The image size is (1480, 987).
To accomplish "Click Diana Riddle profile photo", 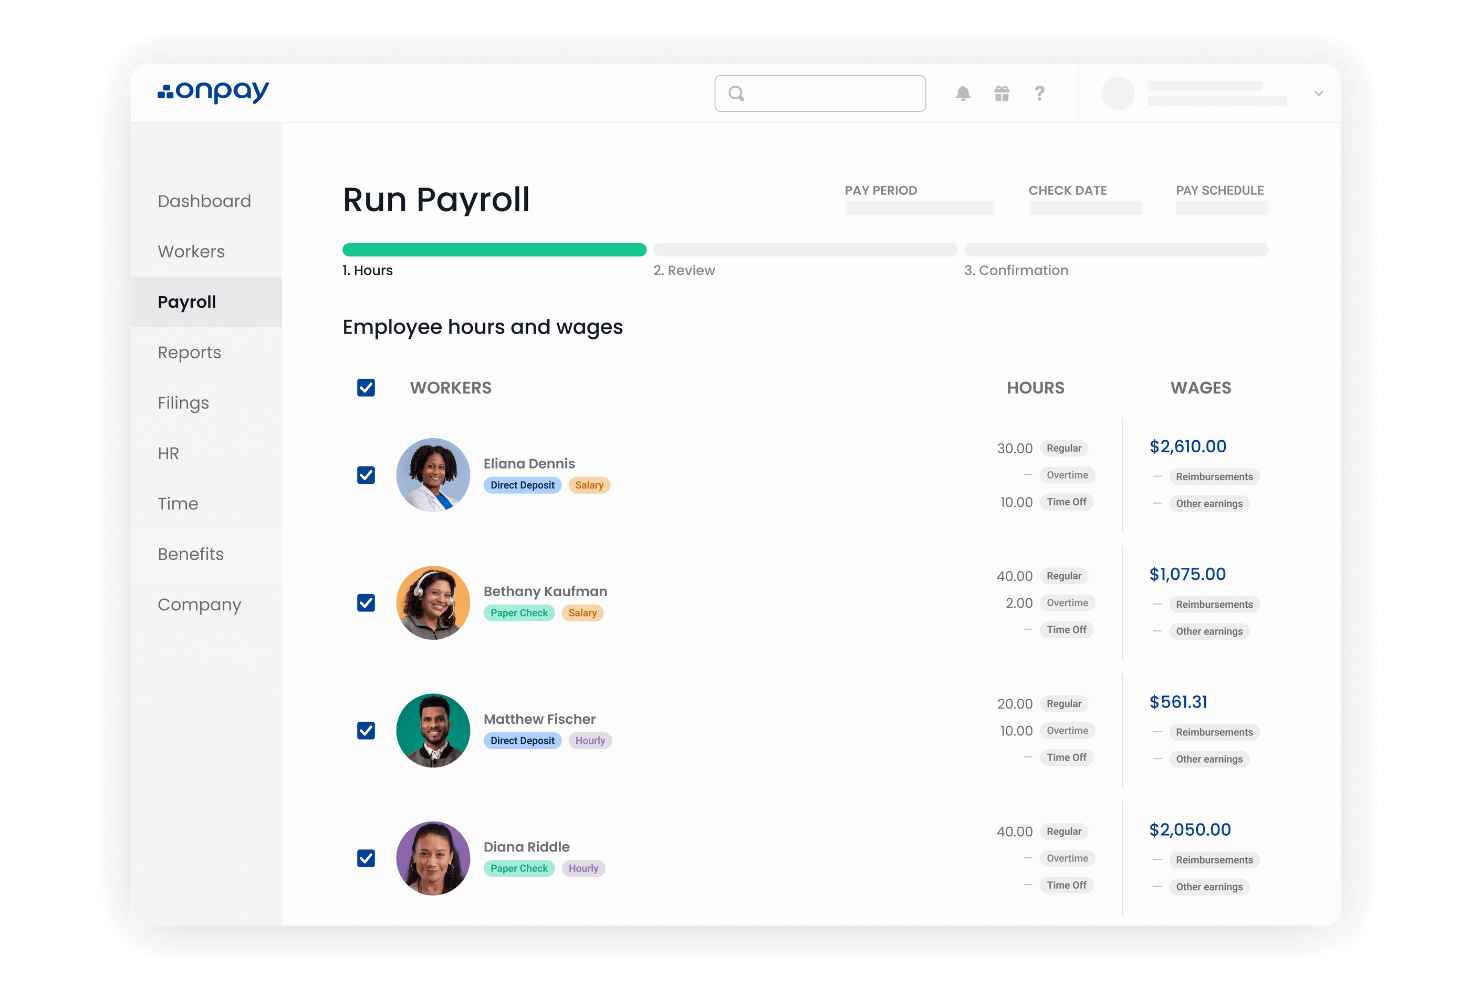I will pos(433,858).
